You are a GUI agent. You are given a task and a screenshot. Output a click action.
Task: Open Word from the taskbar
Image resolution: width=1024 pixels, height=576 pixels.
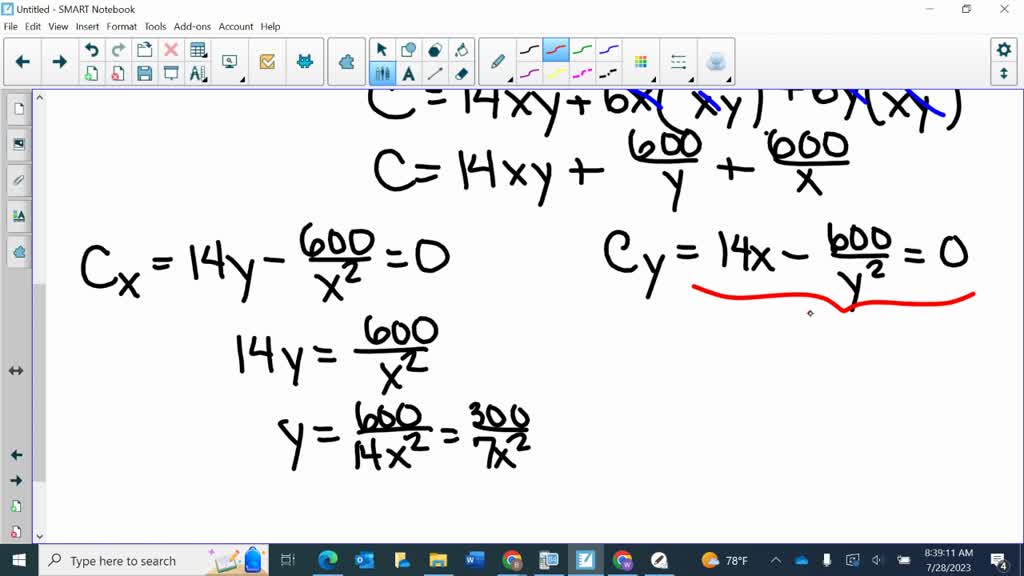click(x=475, y=560)
